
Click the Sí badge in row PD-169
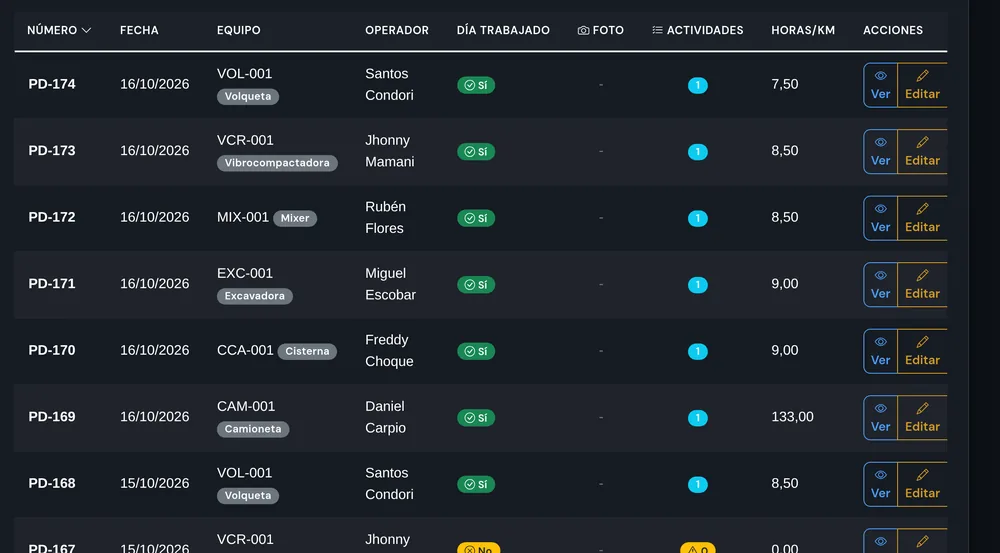click(476, 418)
